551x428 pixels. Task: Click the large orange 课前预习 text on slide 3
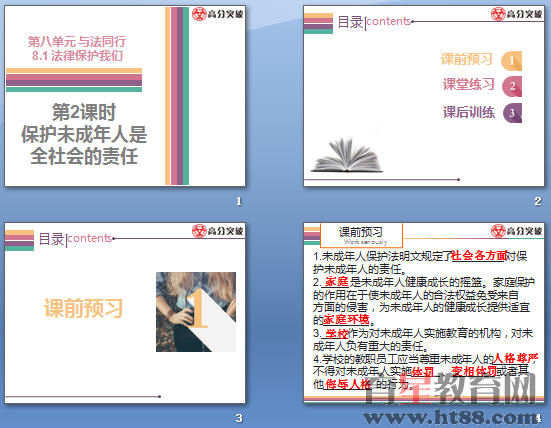(x=83, y=308)
